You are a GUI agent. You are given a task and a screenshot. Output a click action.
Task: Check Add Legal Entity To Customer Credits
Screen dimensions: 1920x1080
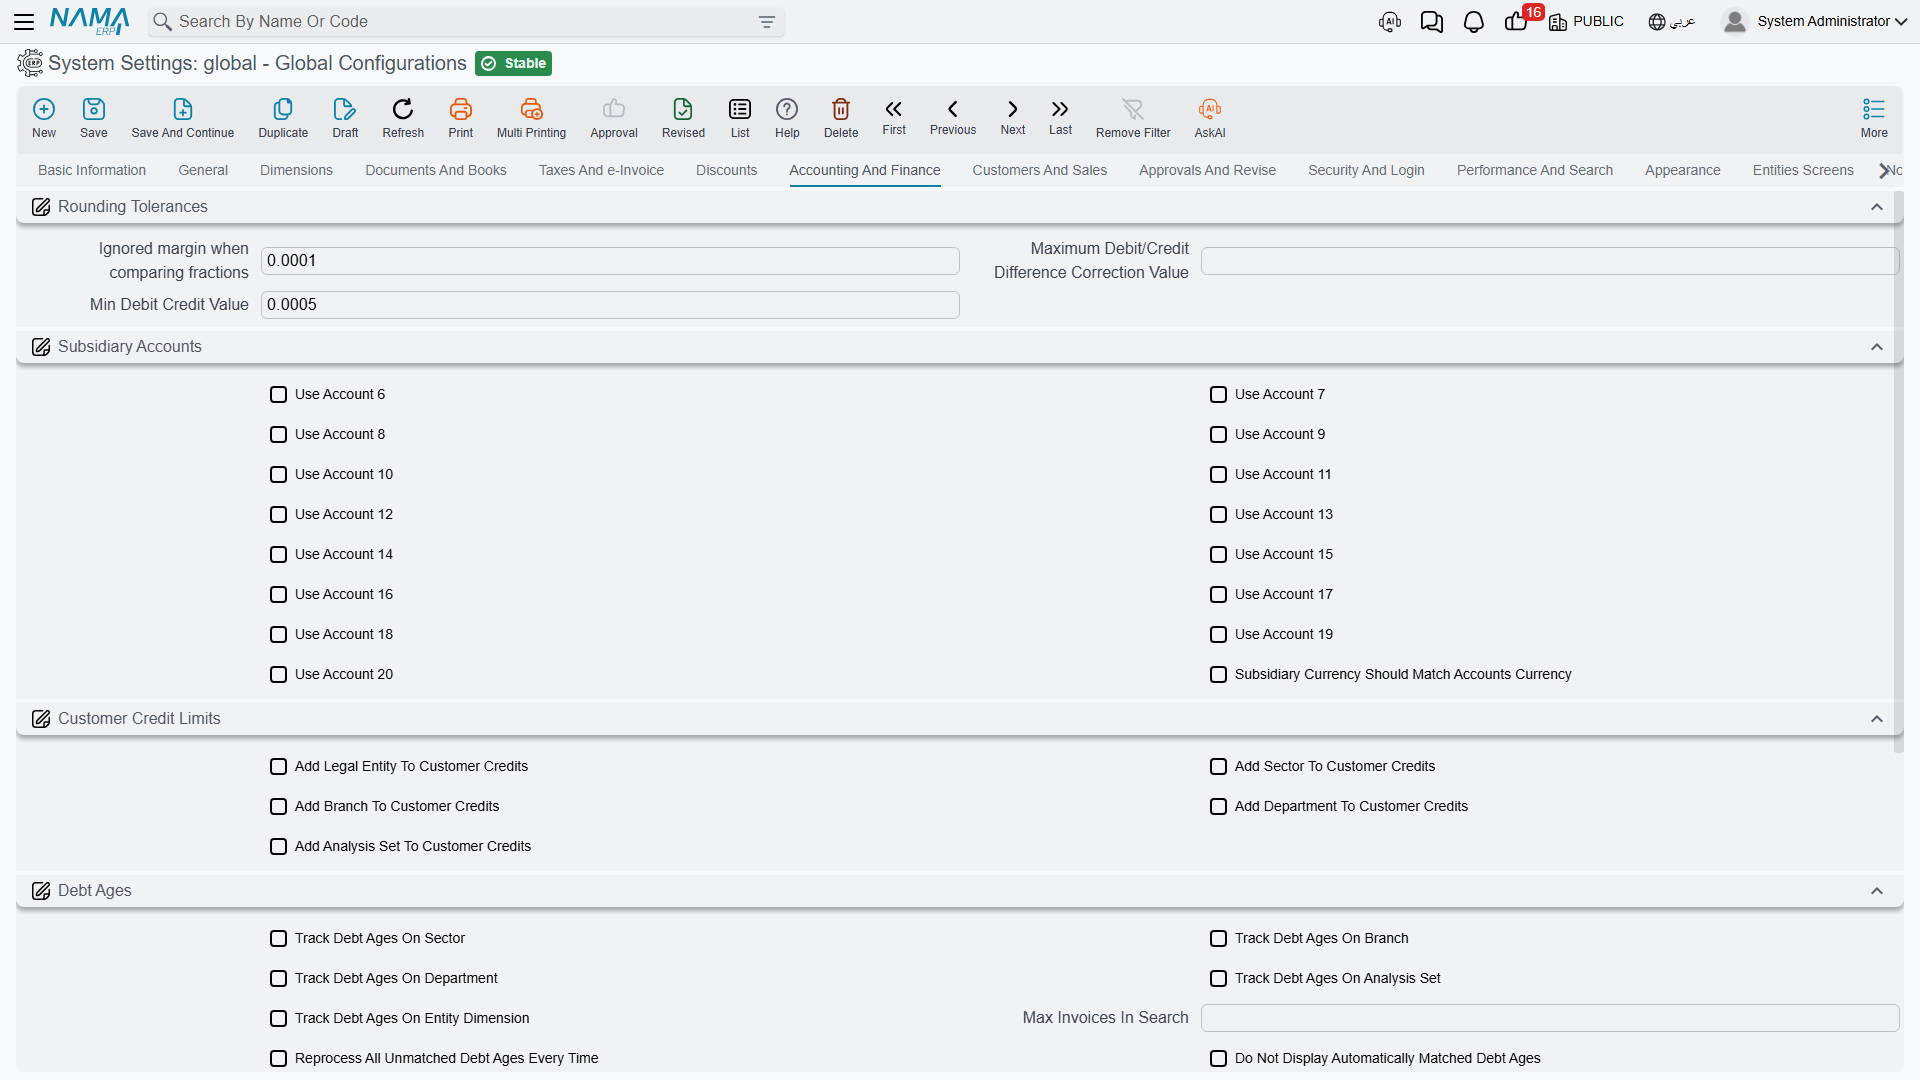click(x=278, y=767)
